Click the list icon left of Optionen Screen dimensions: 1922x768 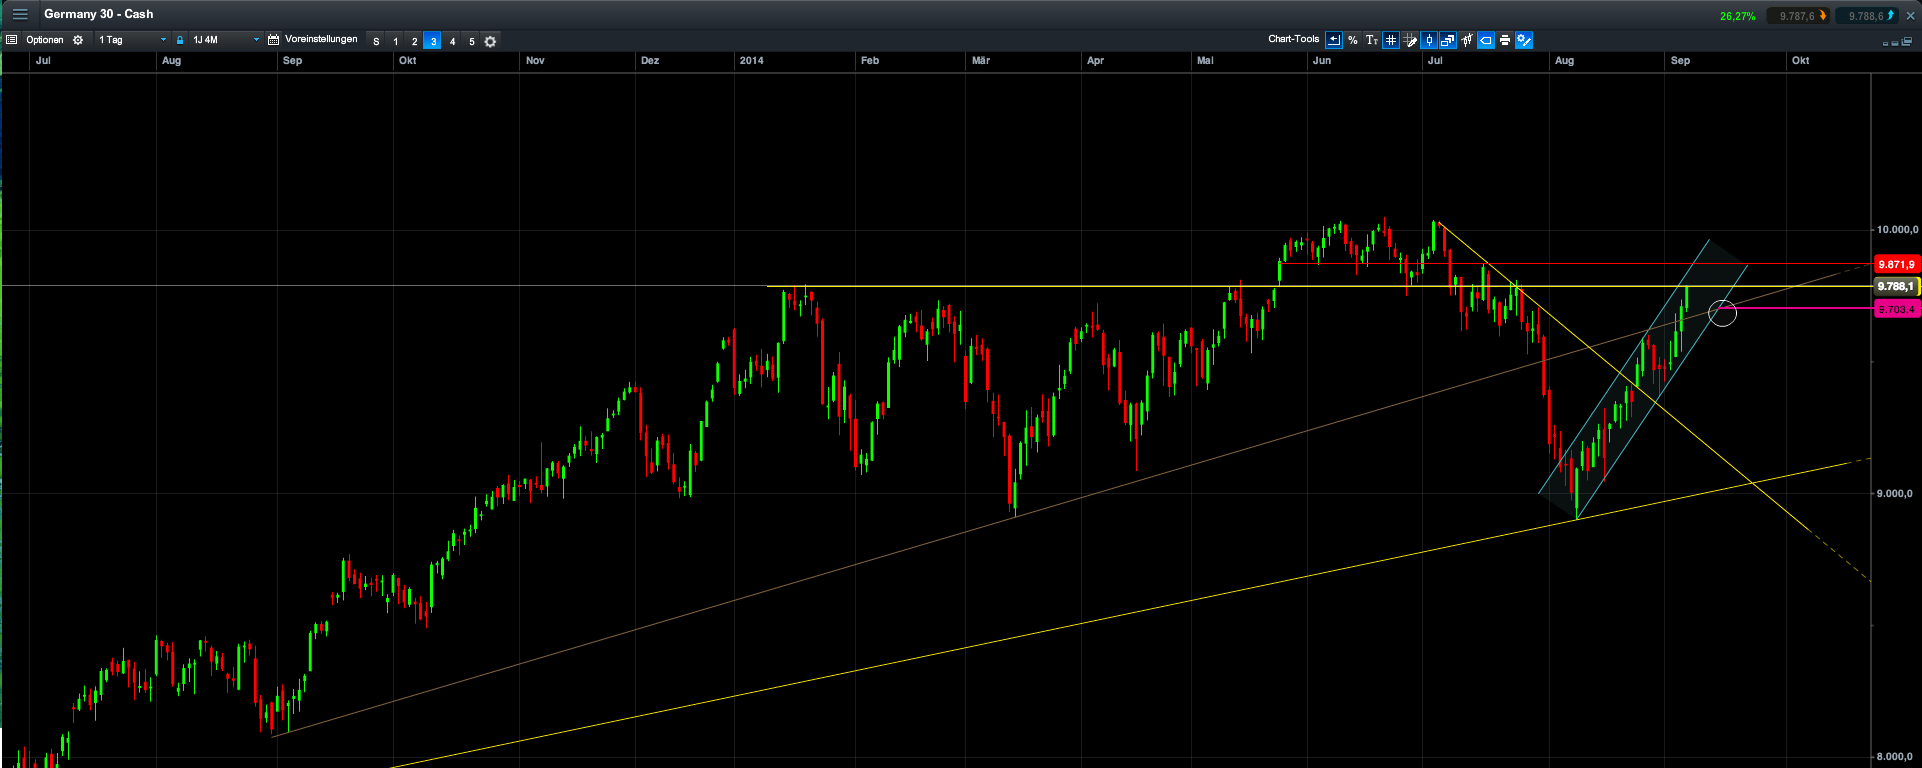(12, 40)
